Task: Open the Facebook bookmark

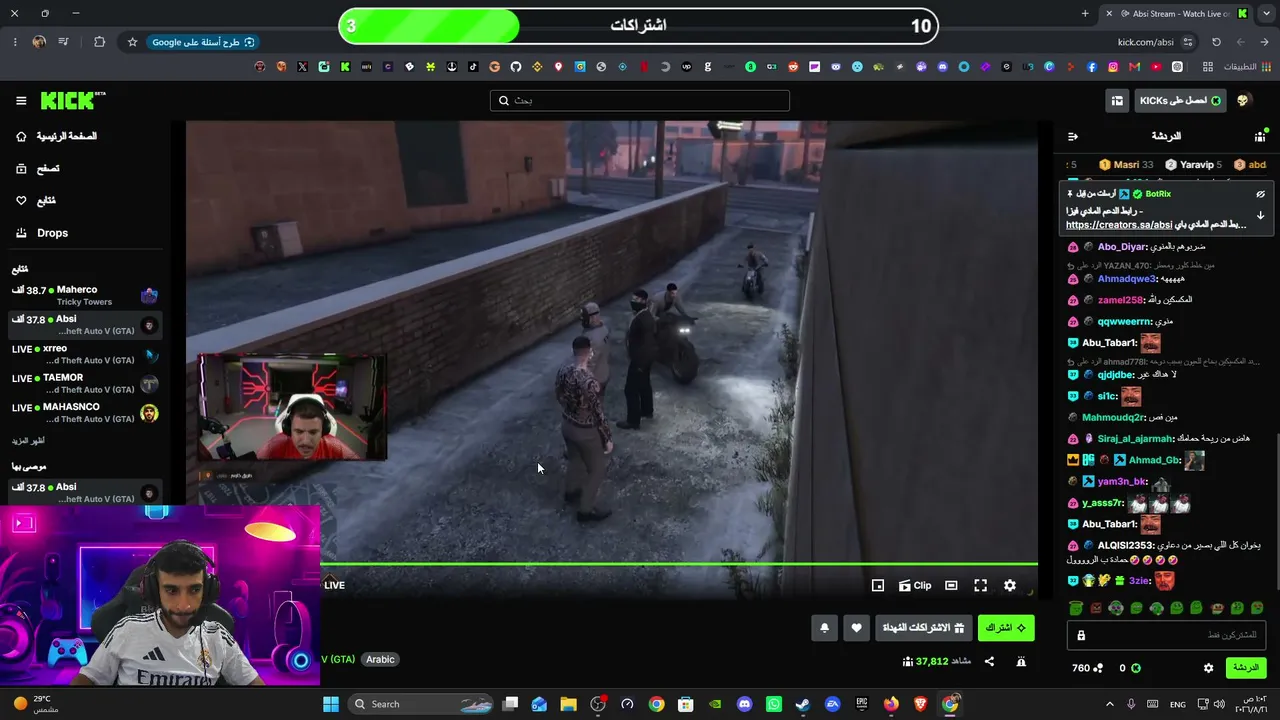Action: [x=1092, y=67]
